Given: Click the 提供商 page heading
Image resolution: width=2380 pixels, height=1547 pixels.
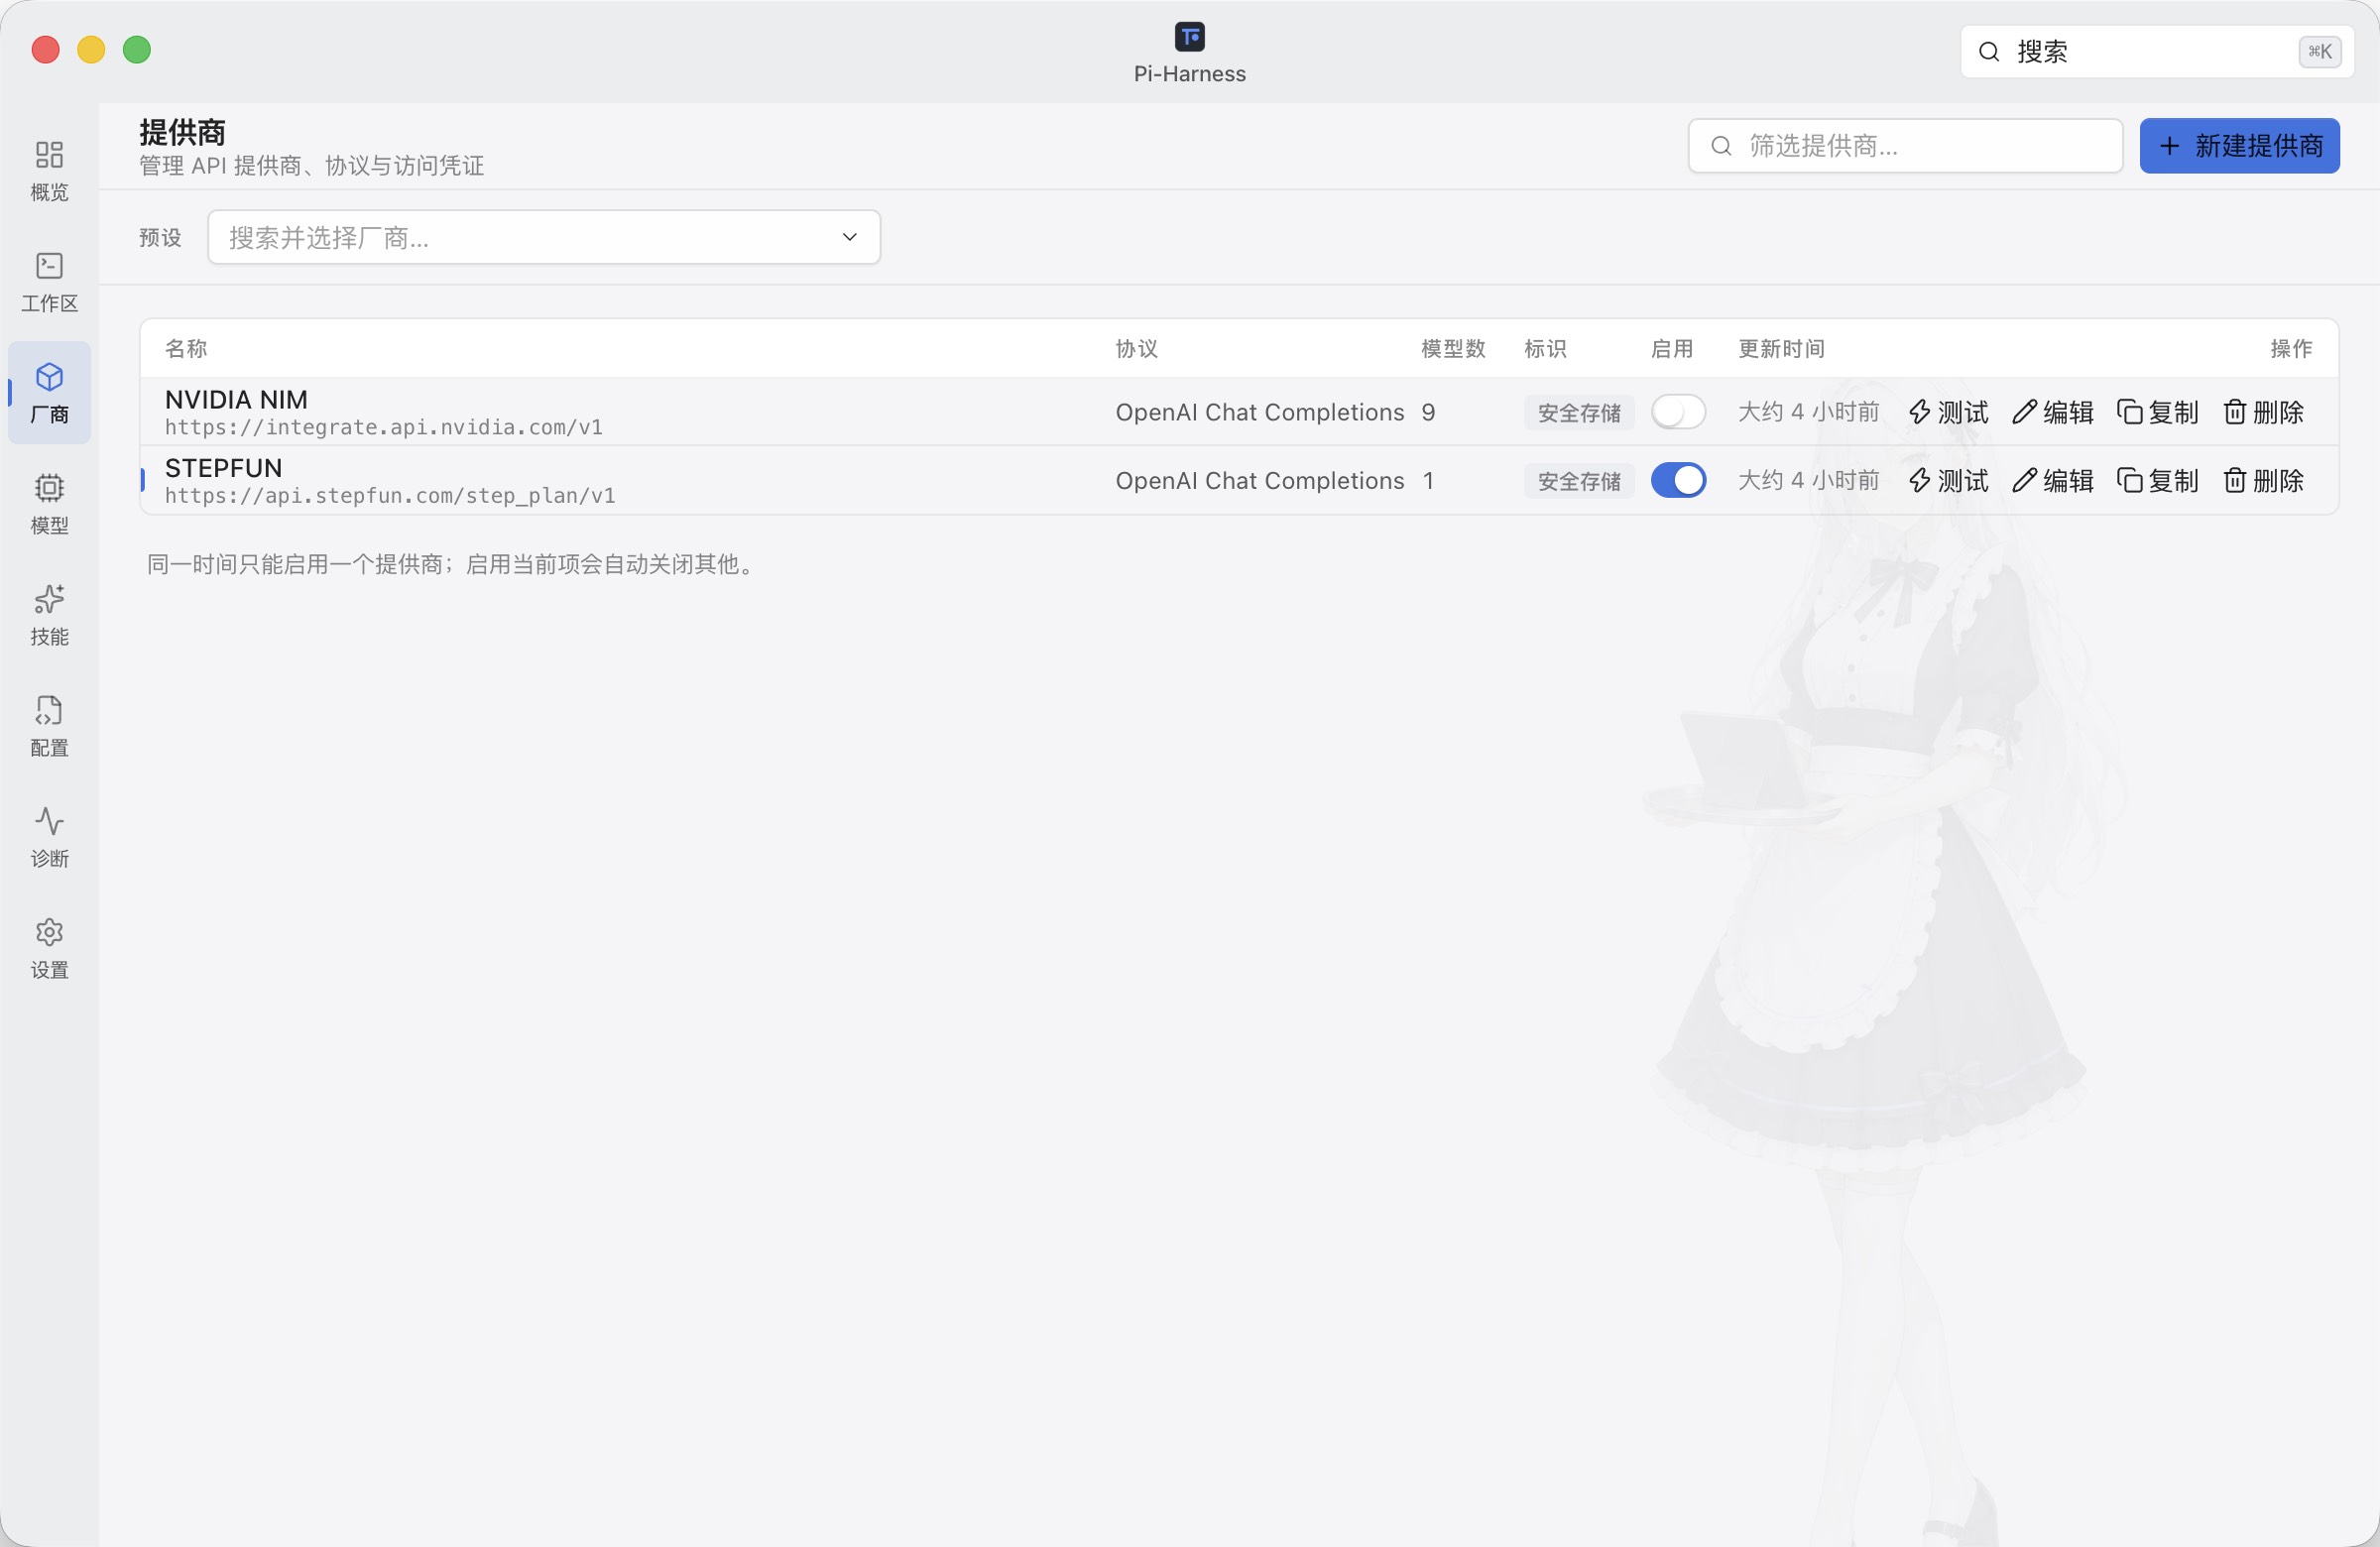Looking at the screenshot, I should pyautogui.click(x=182, y=131).
